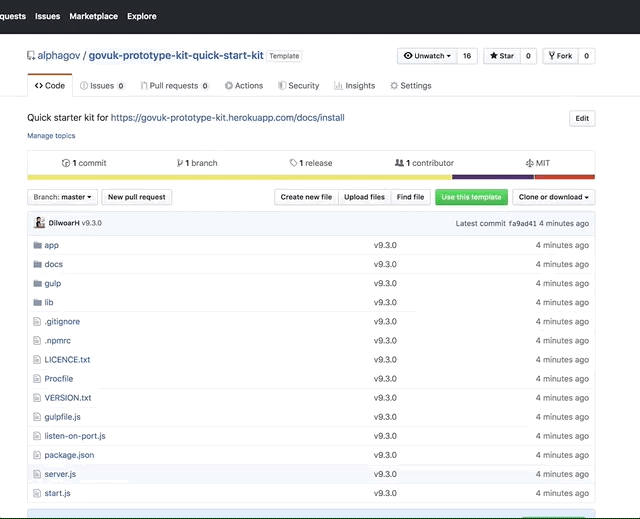Open the Issues tab

click(x=102, y=86)
